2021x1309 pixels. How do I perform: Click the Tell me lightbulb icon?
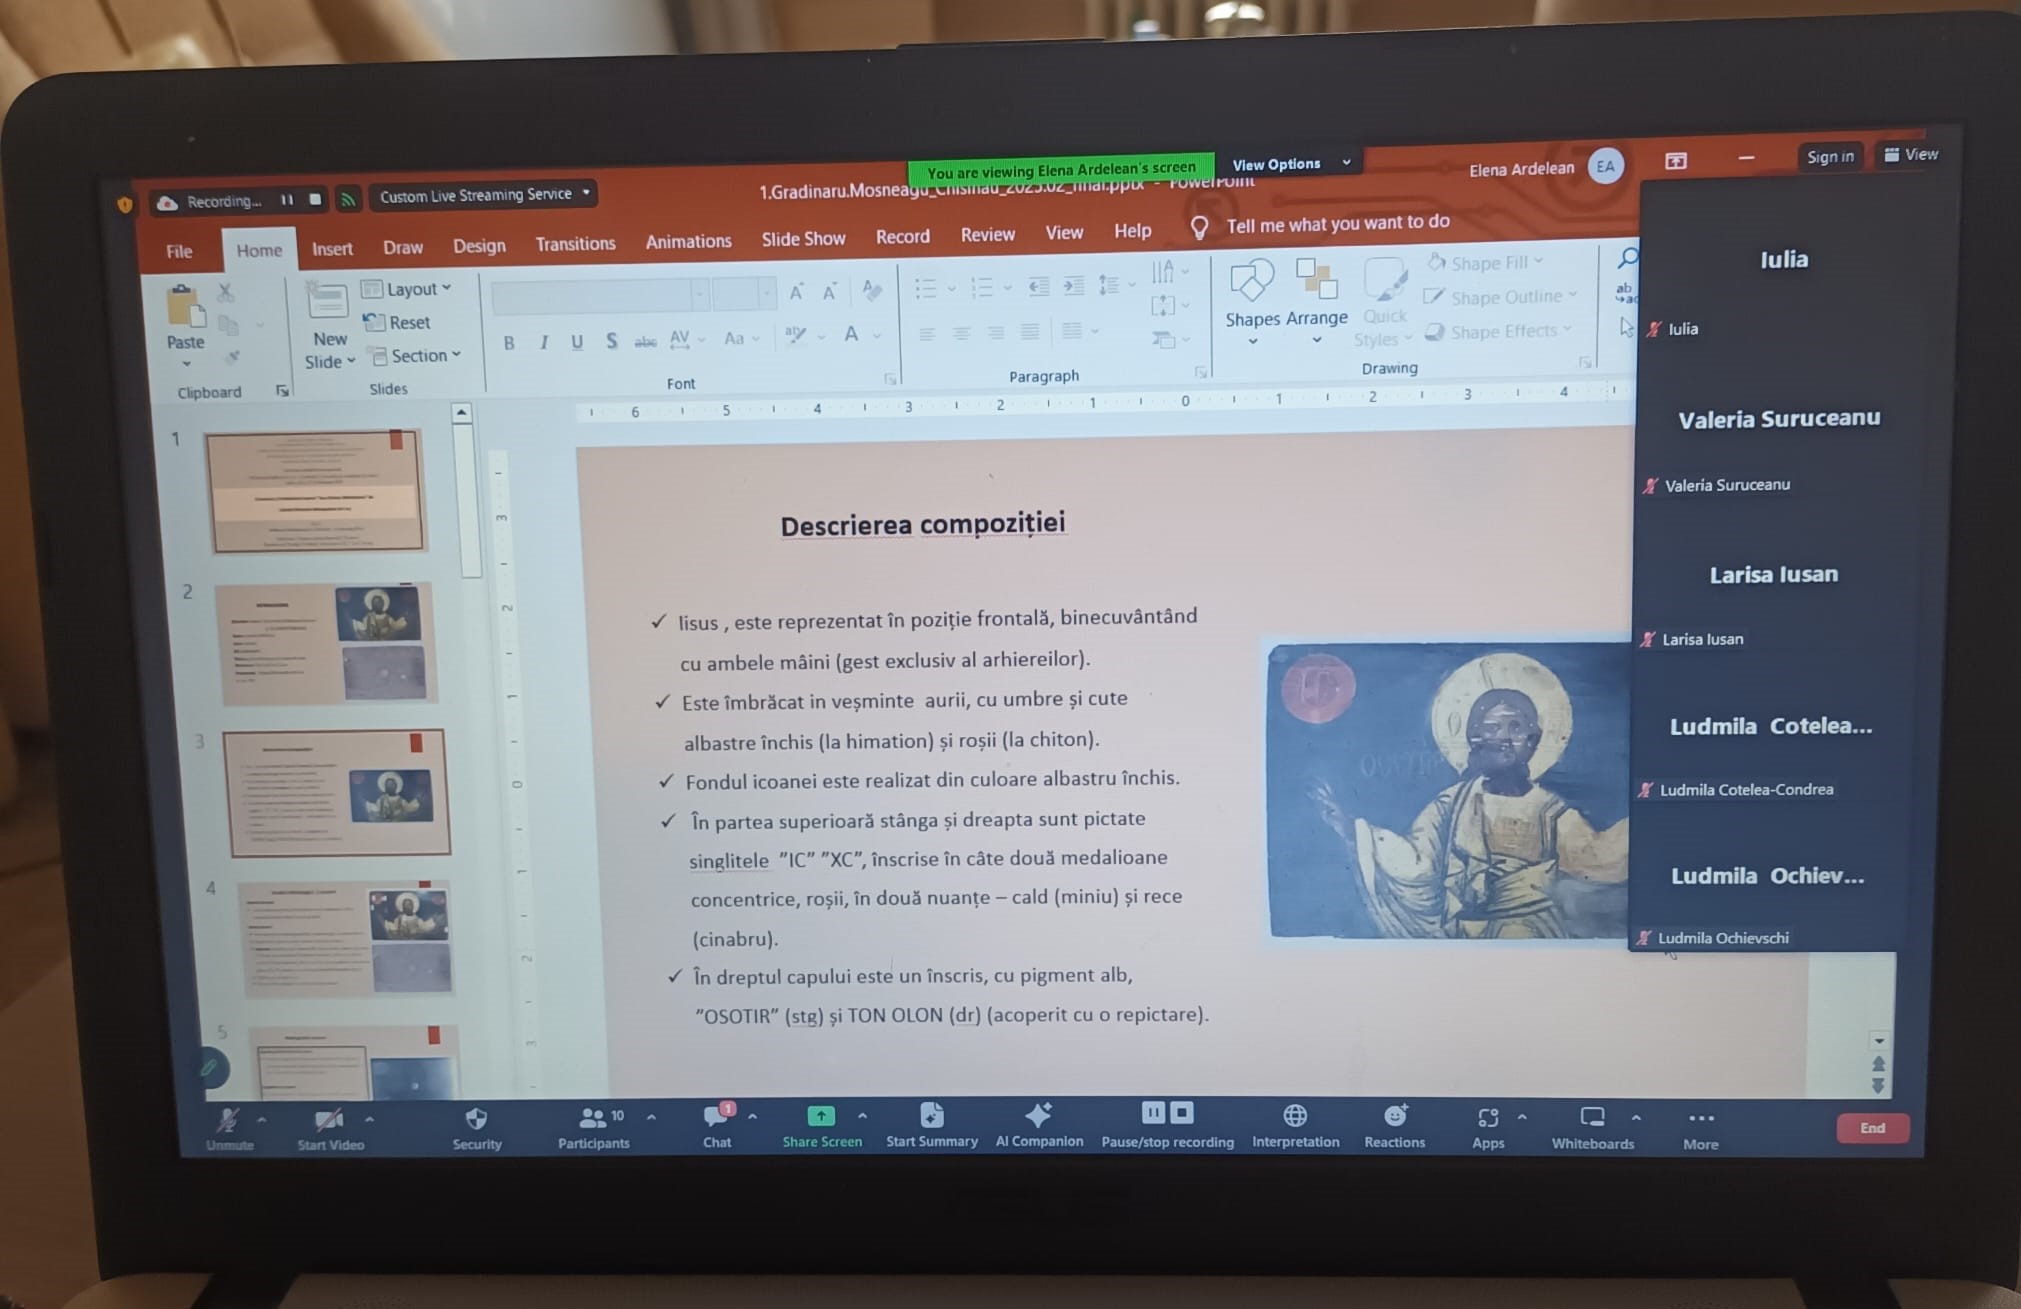1199,228
